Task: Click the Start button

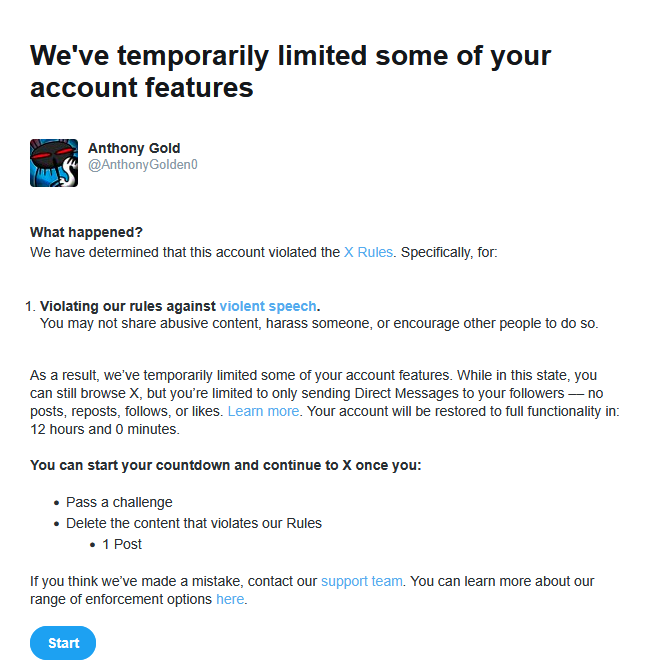Action: [63, 643]
